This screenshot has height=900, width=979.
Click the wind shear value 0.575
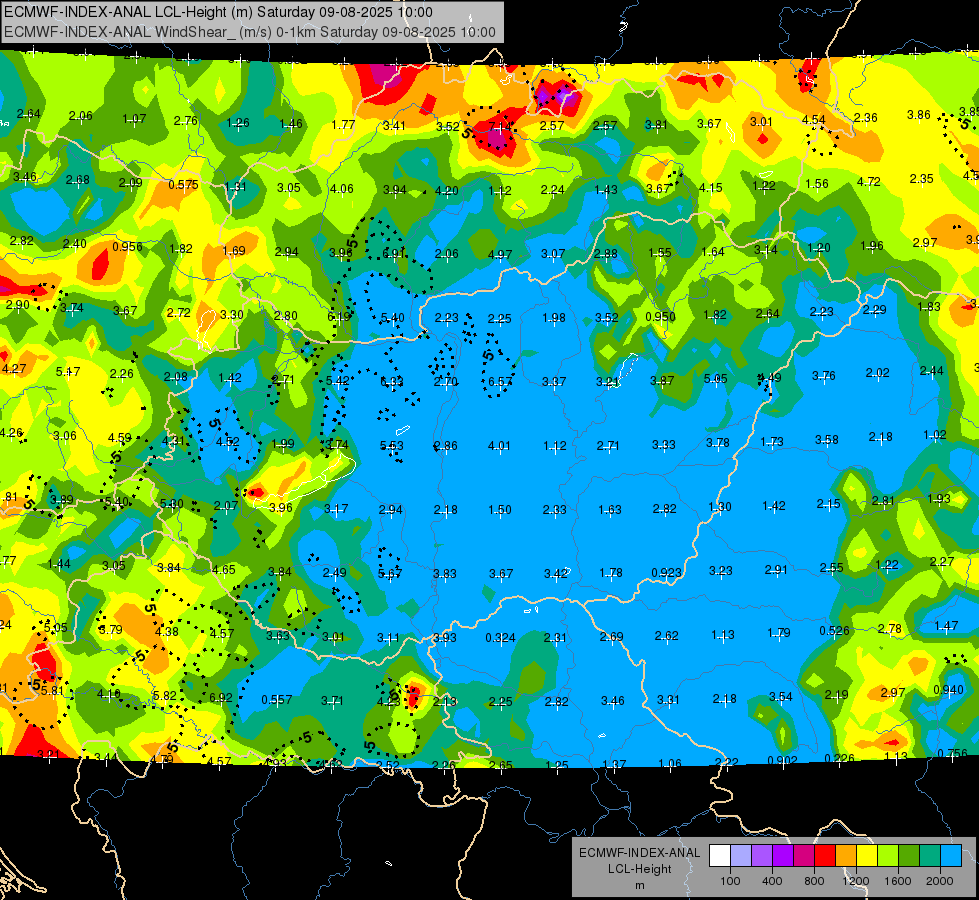pos(184,185)
